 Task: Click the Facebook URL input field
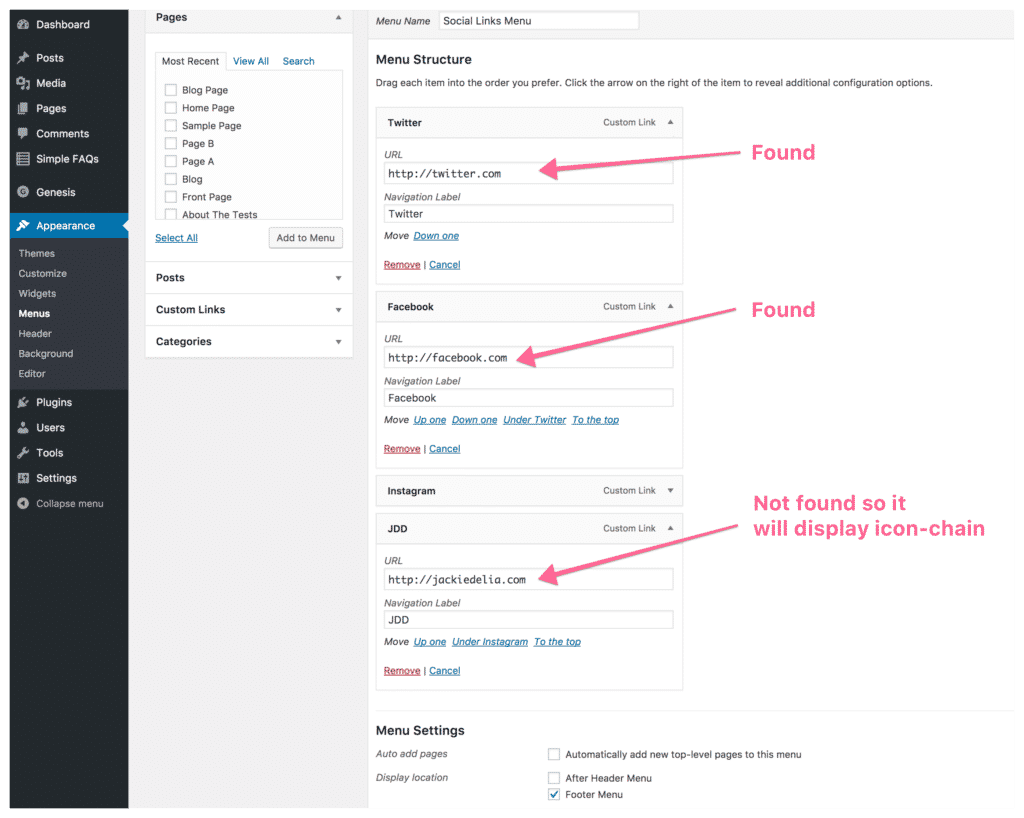pos(528,358)
